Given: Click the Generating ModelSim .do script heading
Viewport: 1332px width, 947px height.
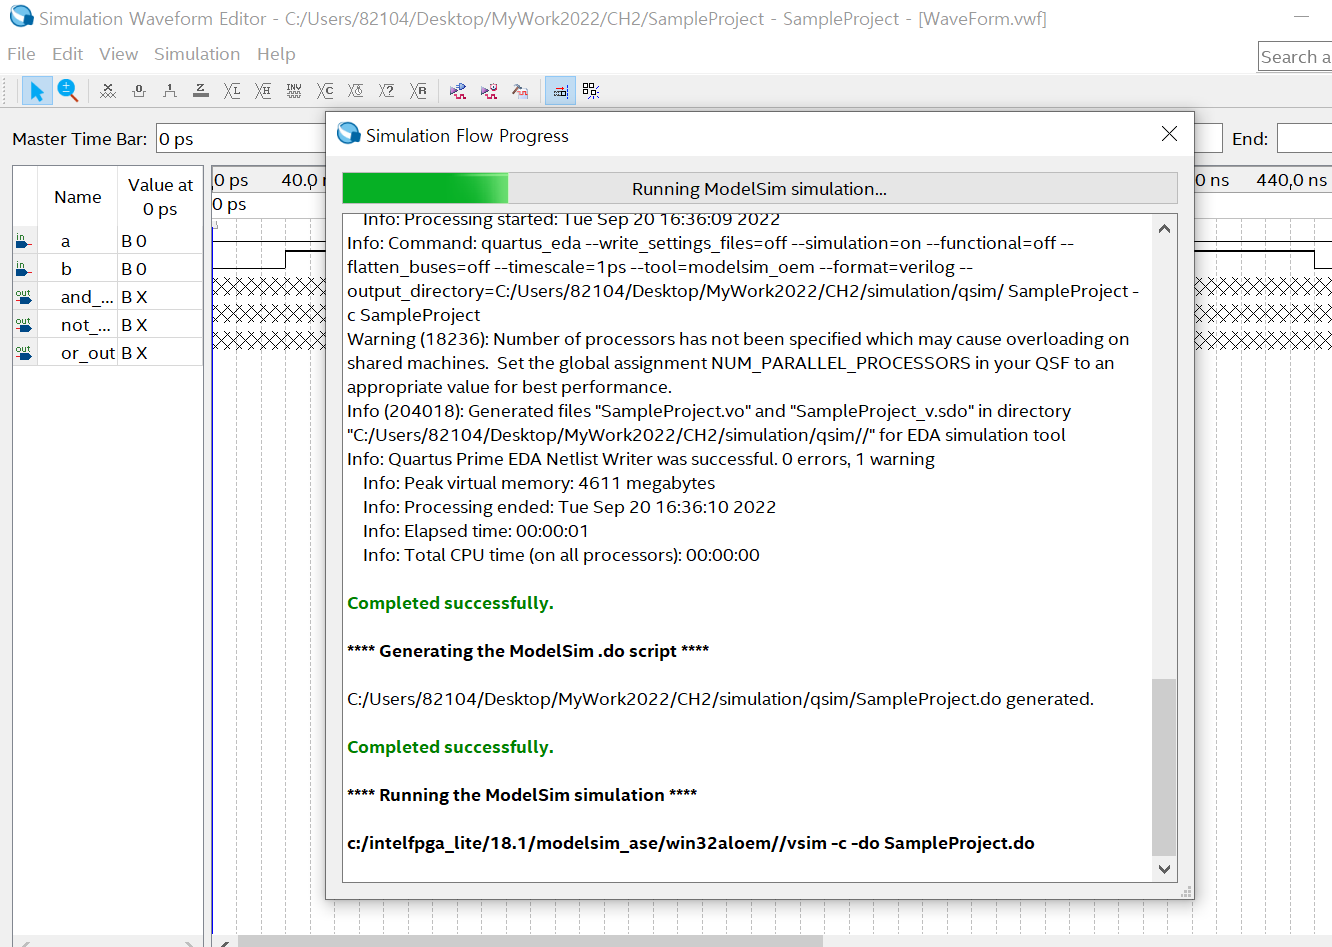Looking at the screenshot, I should coord(528,651).
